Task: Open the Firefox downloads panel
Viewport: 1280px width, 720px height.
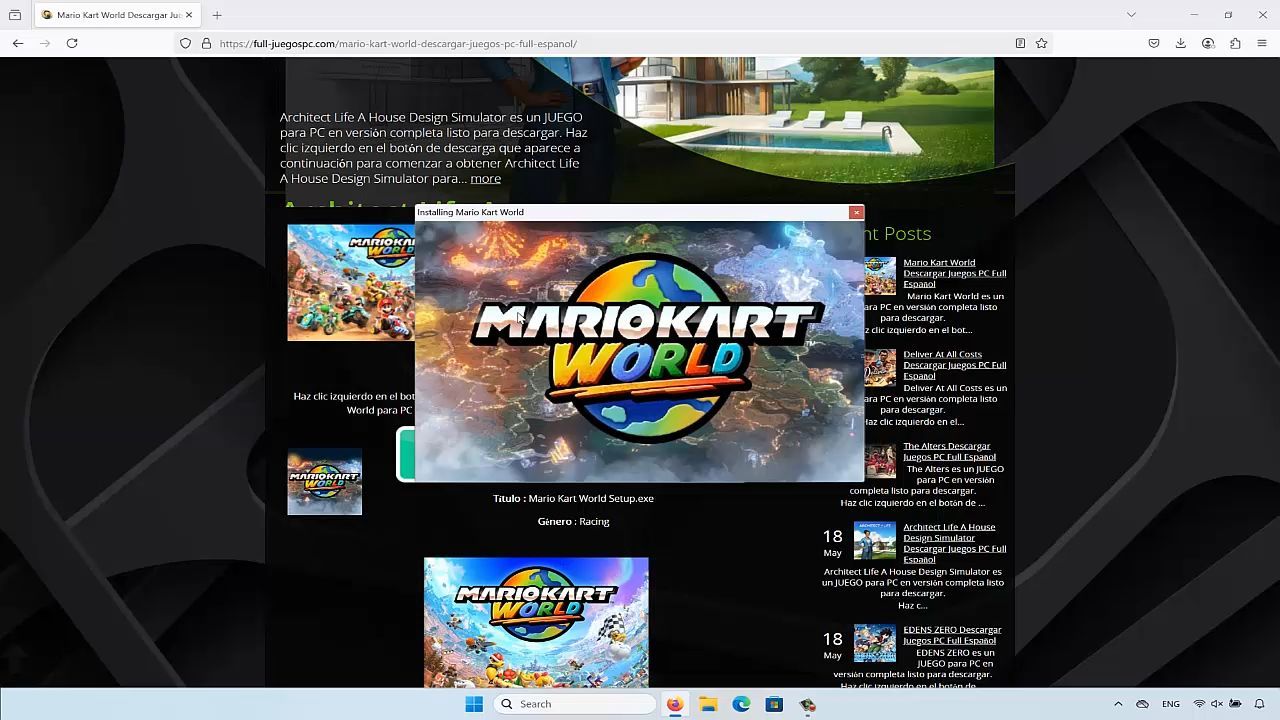Action: click(x=1181, y=43)
